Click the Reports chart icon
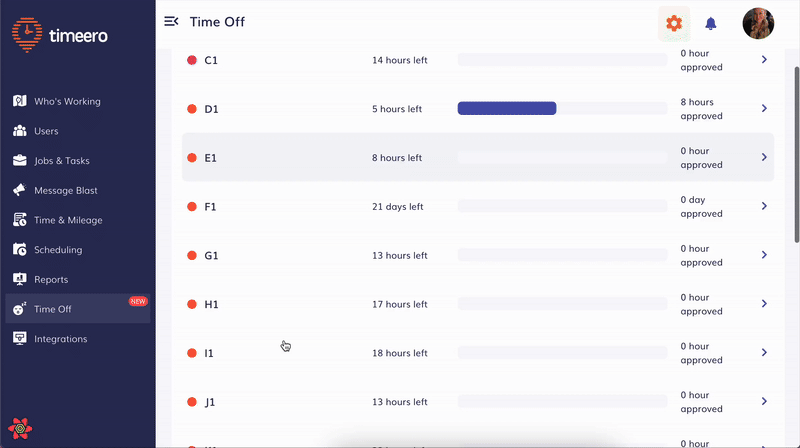800x448 pixels. click(x=19, y=279)
